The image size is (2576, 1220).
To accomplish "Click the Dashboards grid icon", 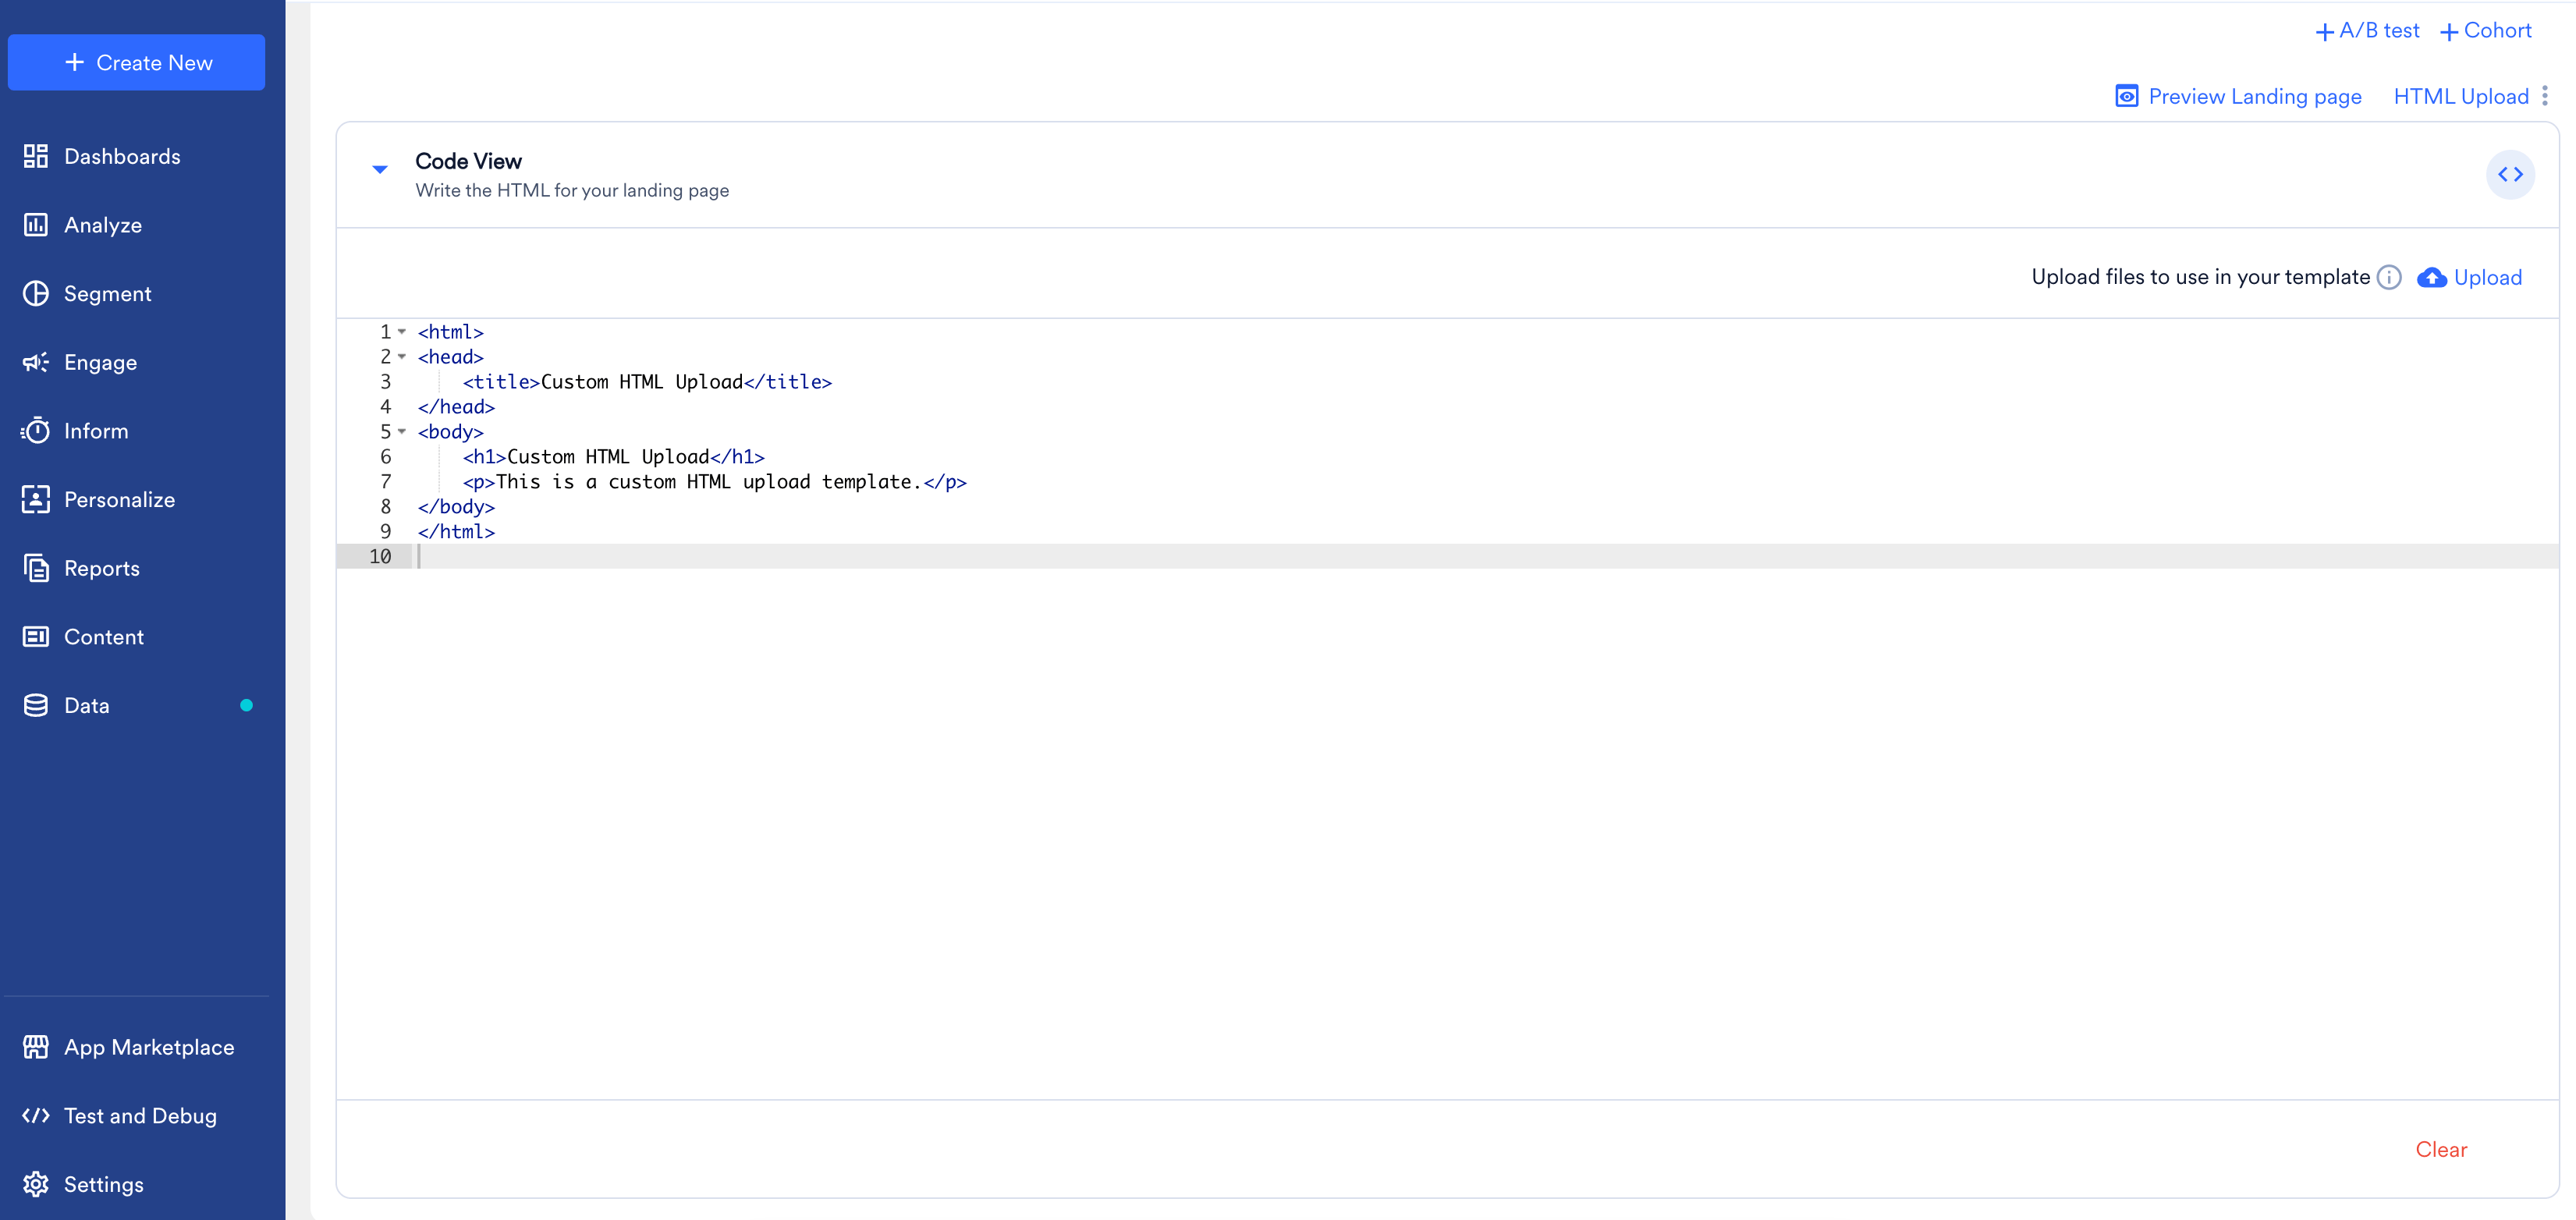I will tap(36, 156).
